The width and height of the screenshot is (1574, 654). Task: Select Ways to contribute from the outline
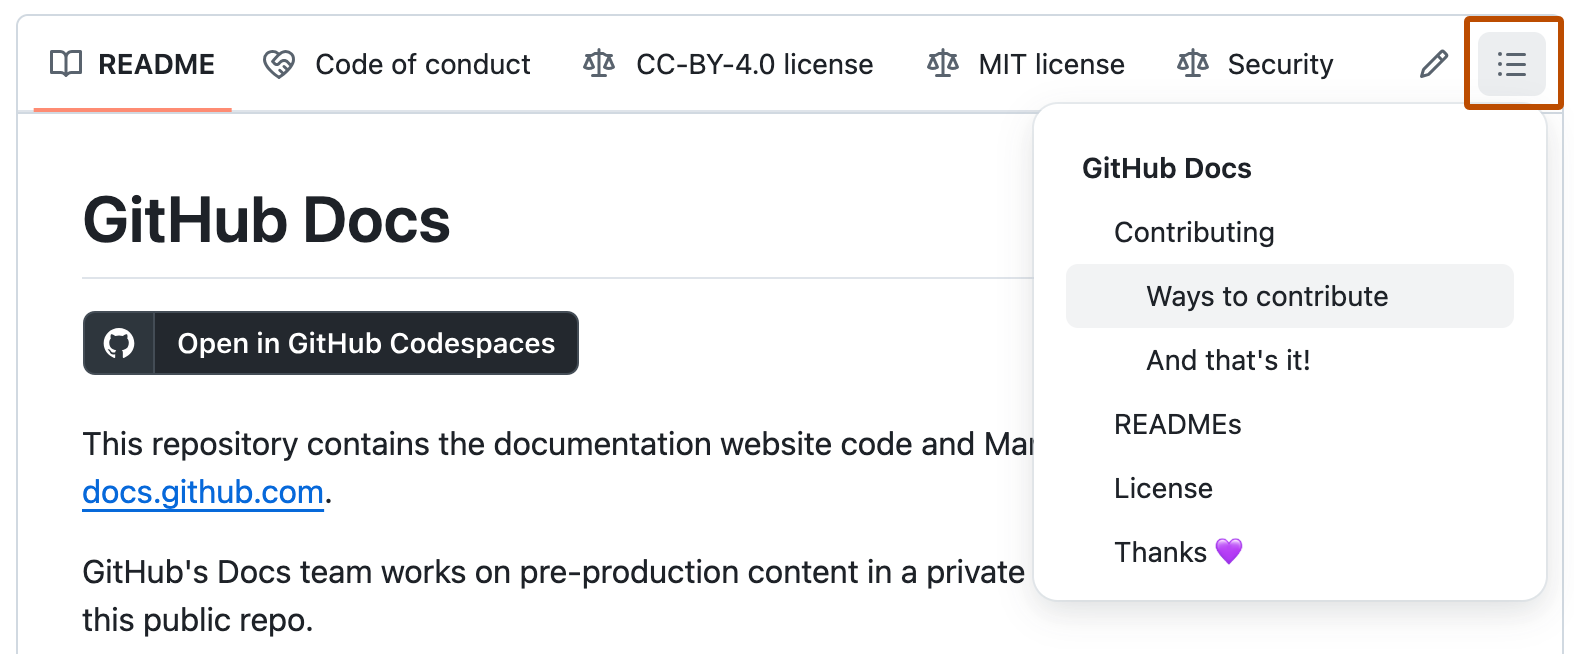1266,295
